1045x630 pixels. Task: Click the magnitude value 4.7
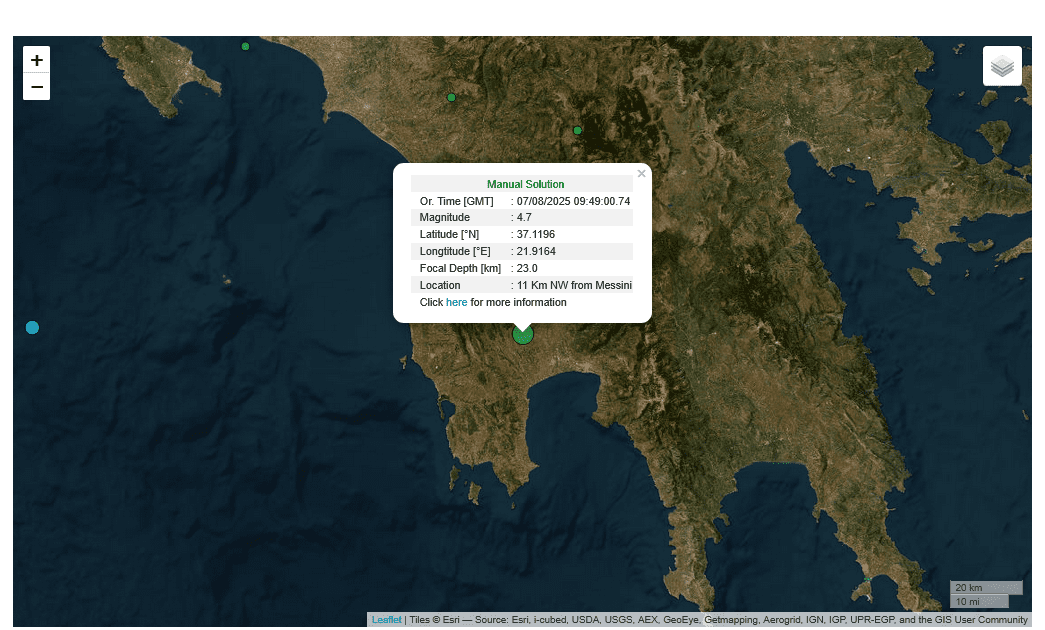pyautogui.click(x=524, y=217)
